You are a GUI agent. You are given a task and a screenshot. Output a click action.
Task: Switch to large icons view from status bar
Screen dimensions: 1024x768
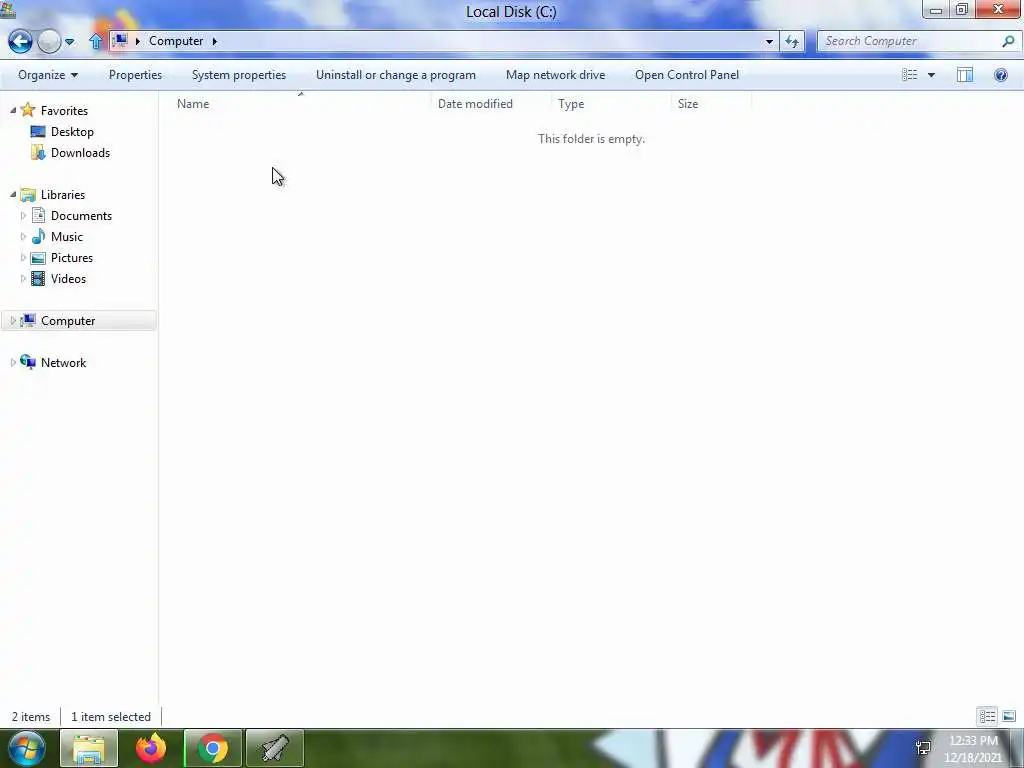(1009, 716)
